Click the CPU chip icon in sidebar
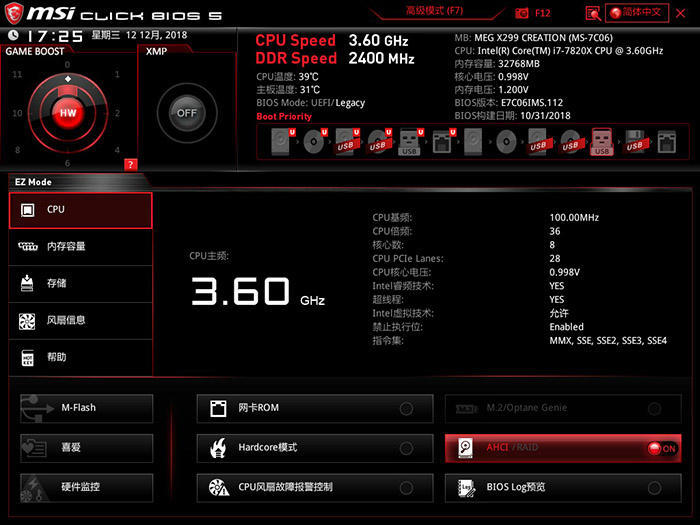Image resolution: width=700 pixels, height=525 pixels. (28, 210)
